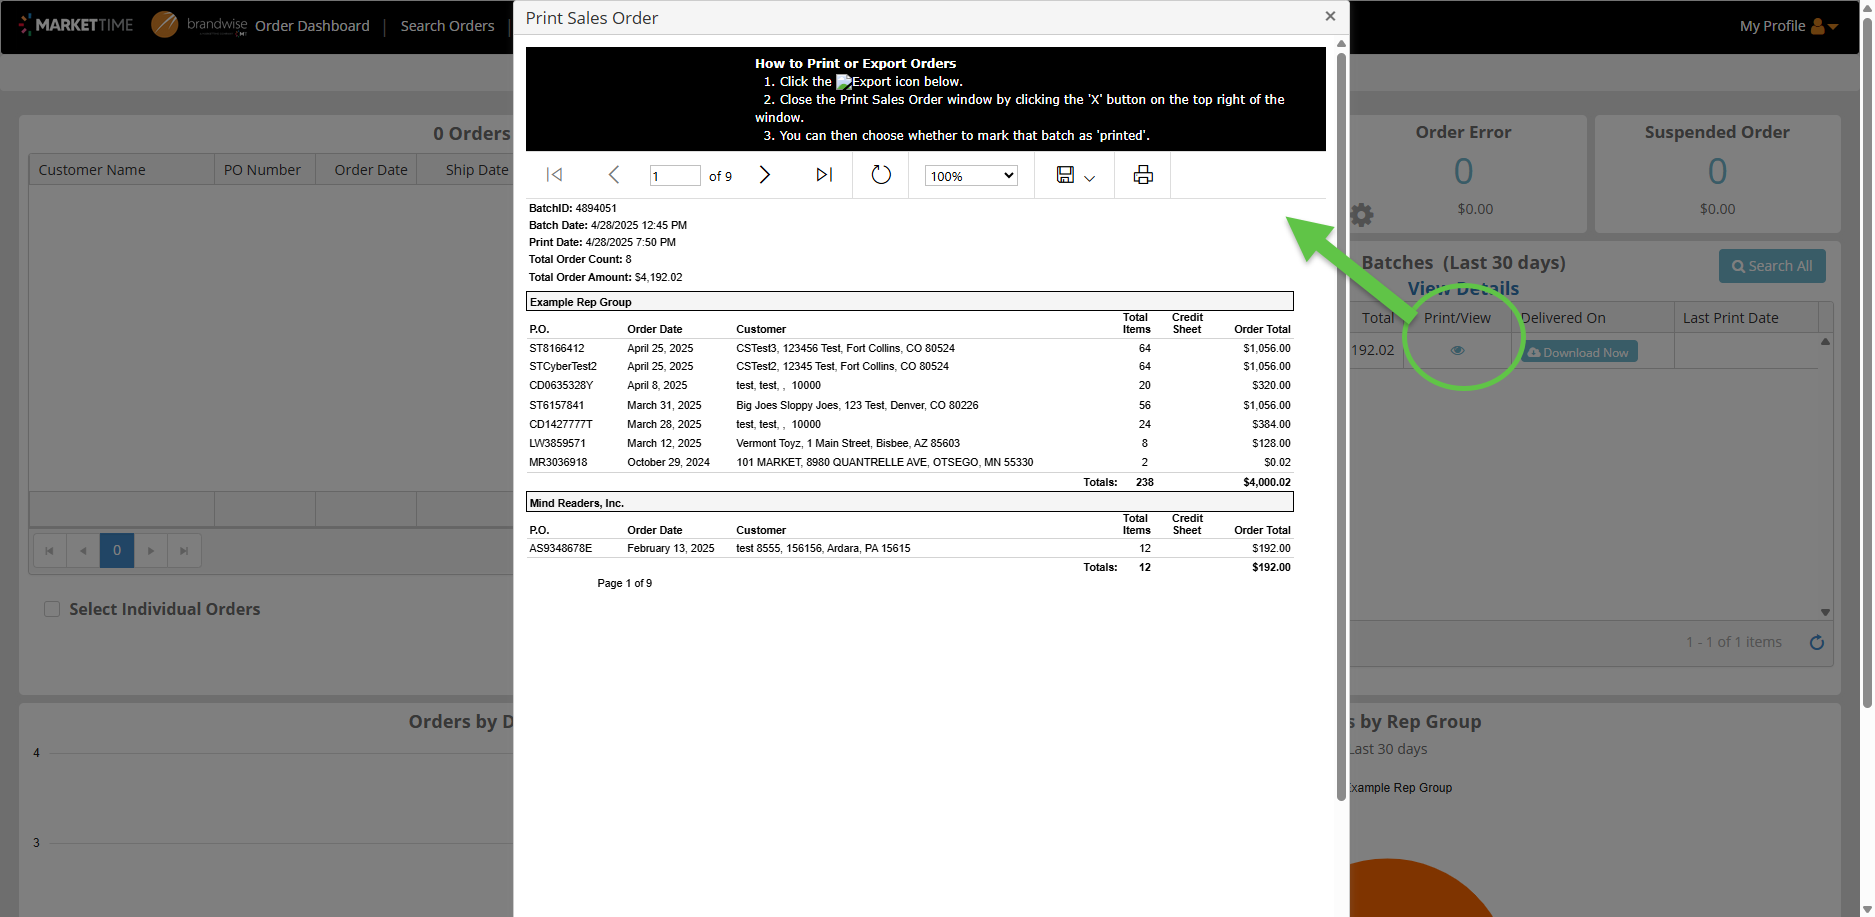
Task: Click the MarketTime logo
Action: (x=76, y=25)
